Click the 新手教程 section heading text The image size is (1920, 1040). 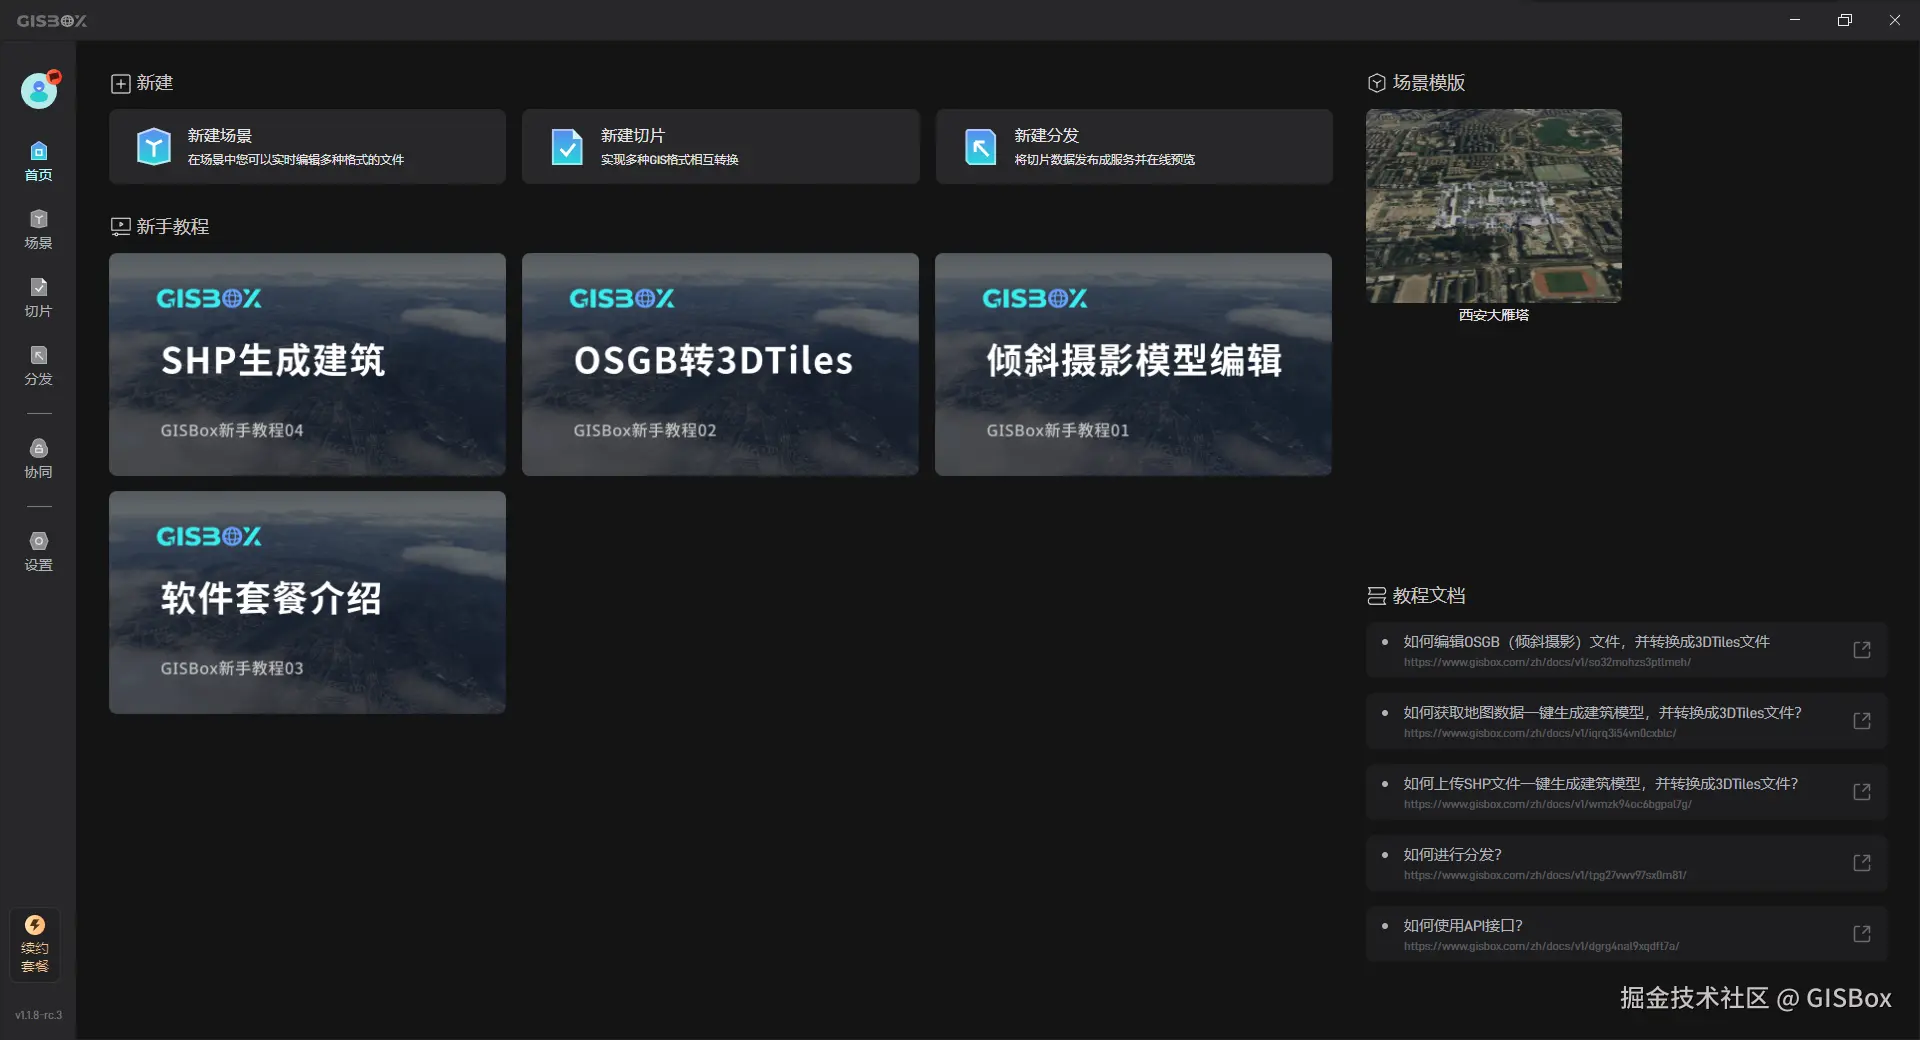pos(173,227)
